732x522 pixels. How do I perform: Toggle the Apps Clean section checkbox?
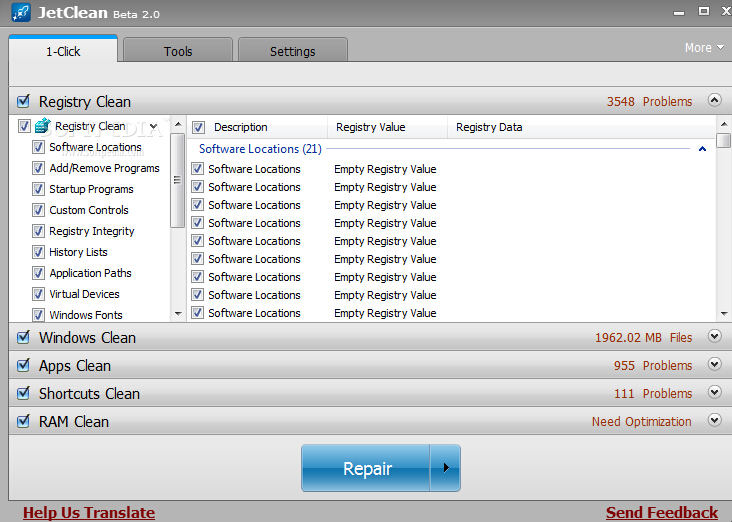pyautogui.click(x=23, y=365)
